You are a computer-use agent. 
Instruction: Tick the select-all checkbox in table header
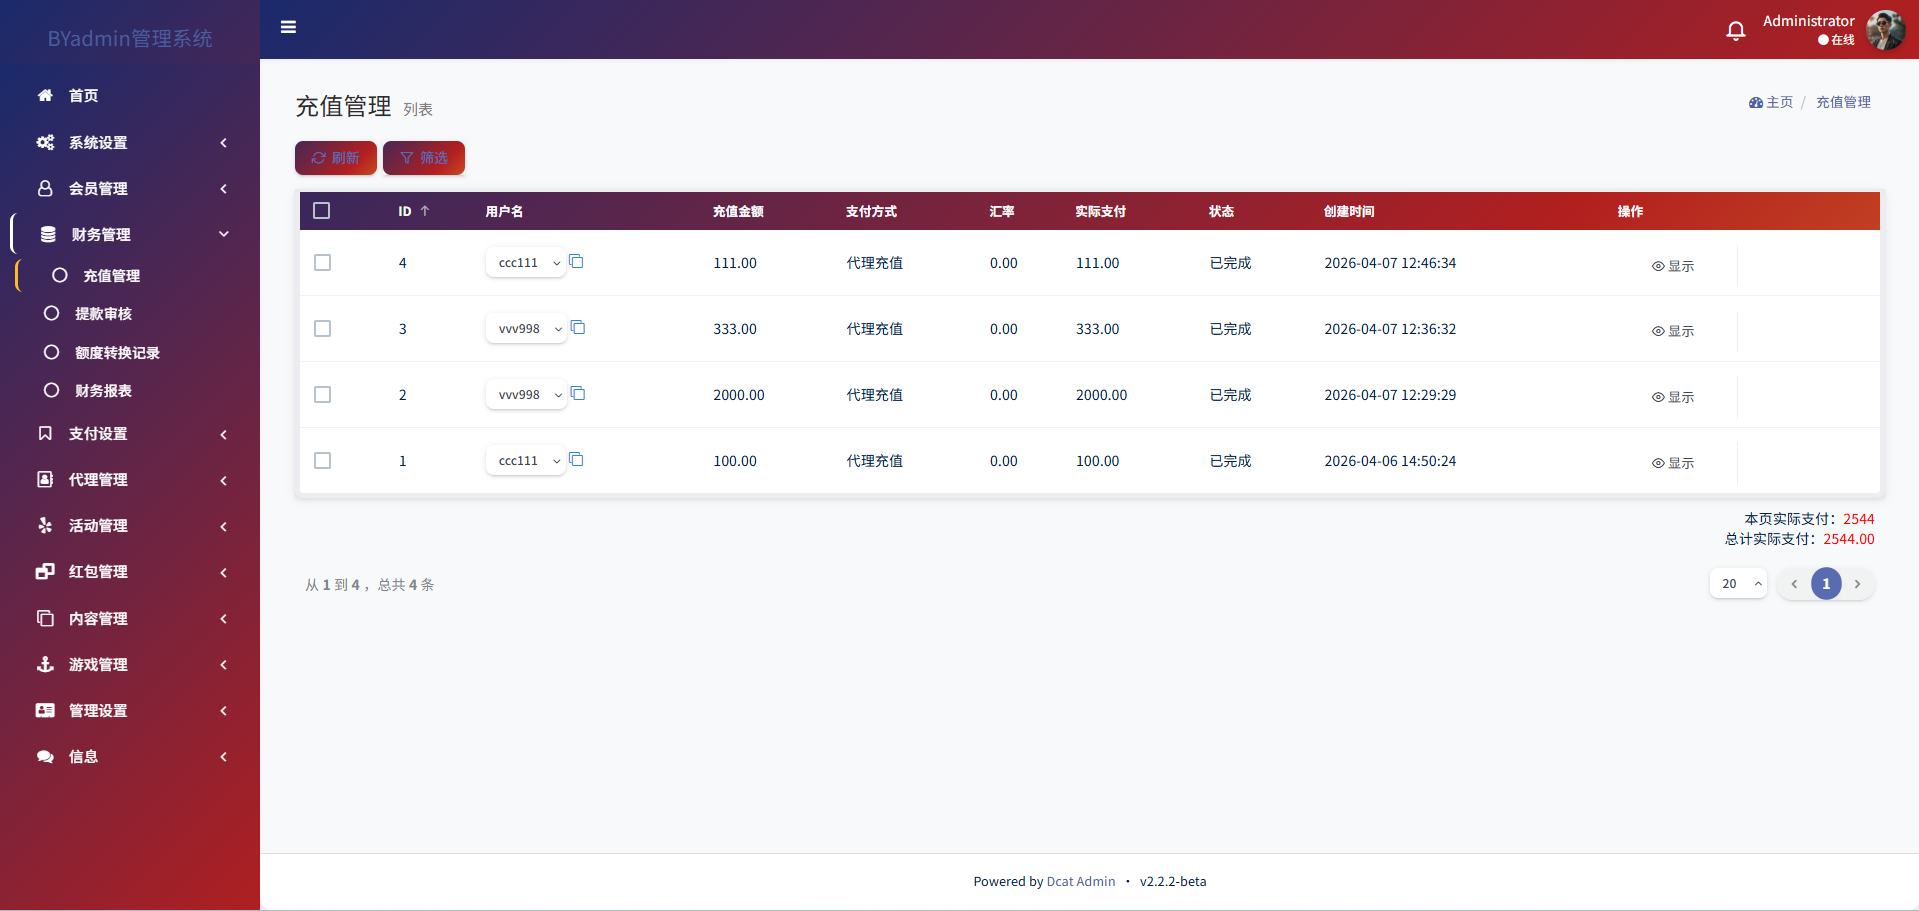(322, 211)
